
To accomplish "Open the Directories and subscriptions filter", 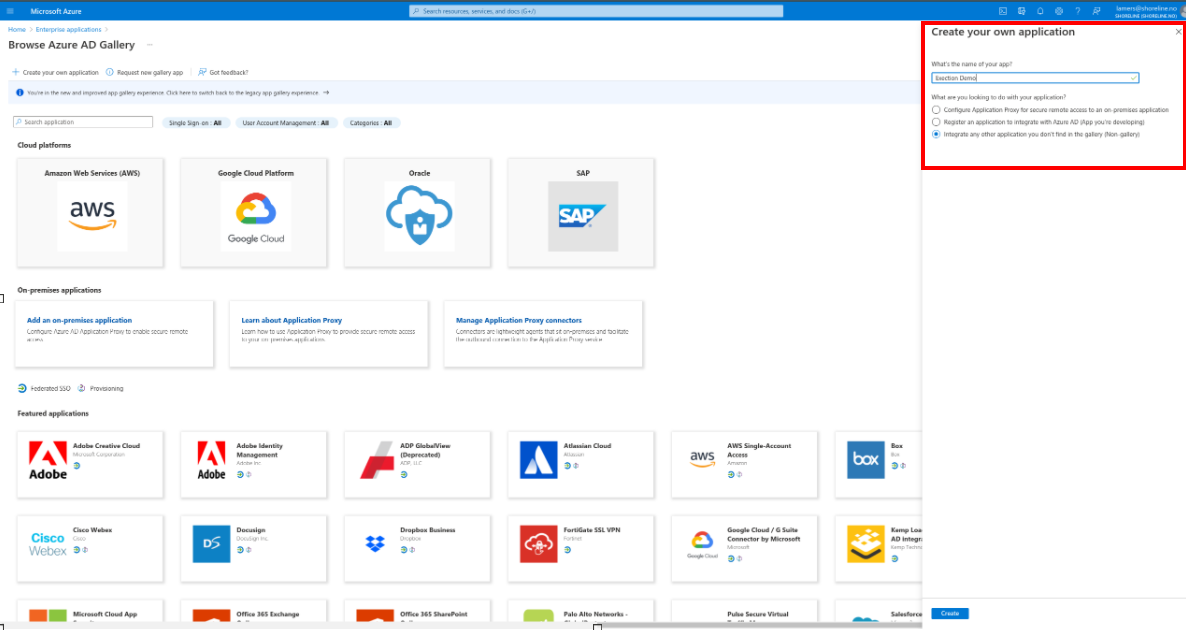I will coord(1021,11).
